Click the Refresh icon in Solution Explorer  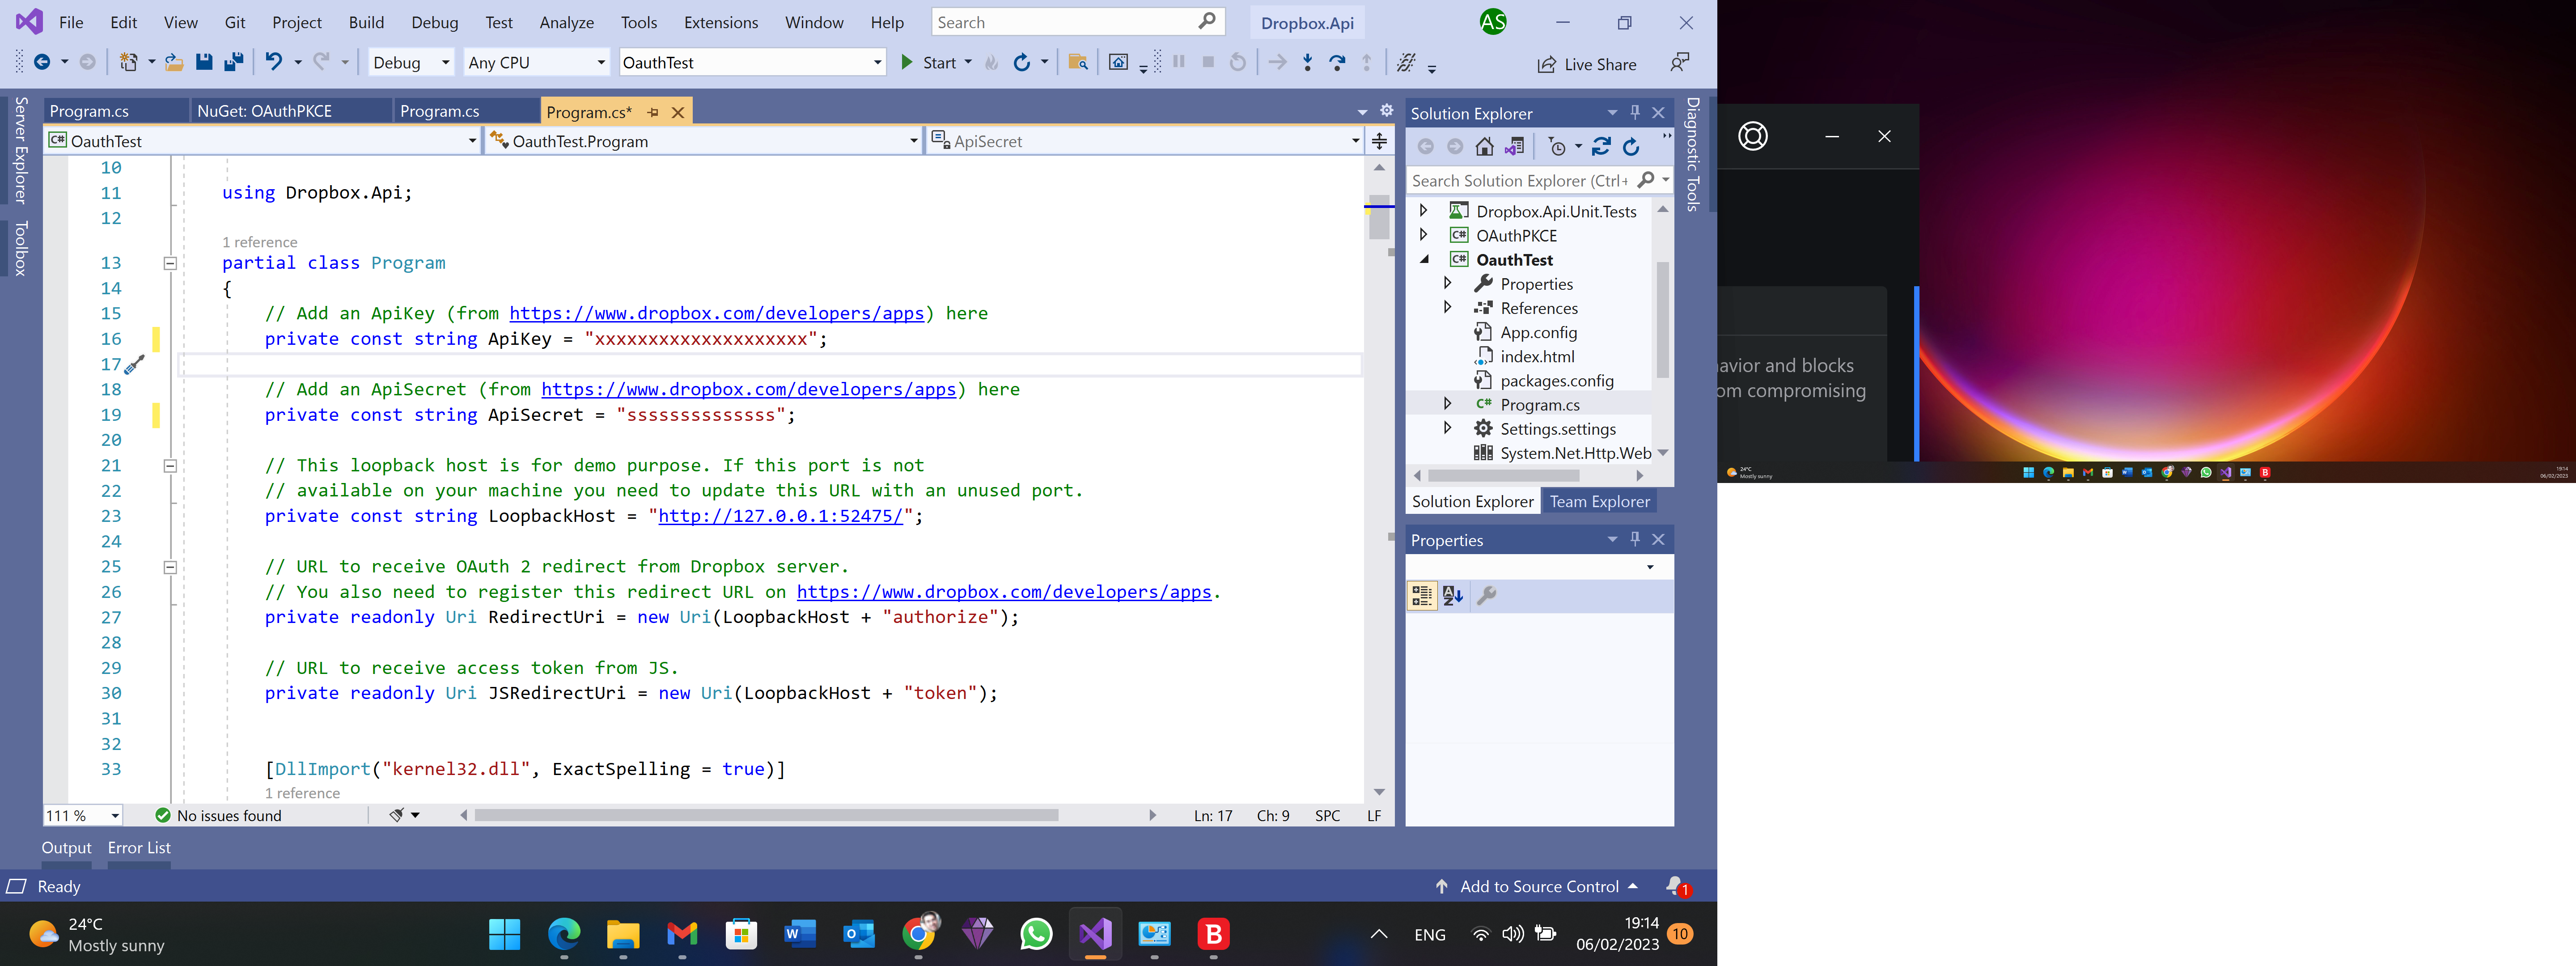[1631, 147]
